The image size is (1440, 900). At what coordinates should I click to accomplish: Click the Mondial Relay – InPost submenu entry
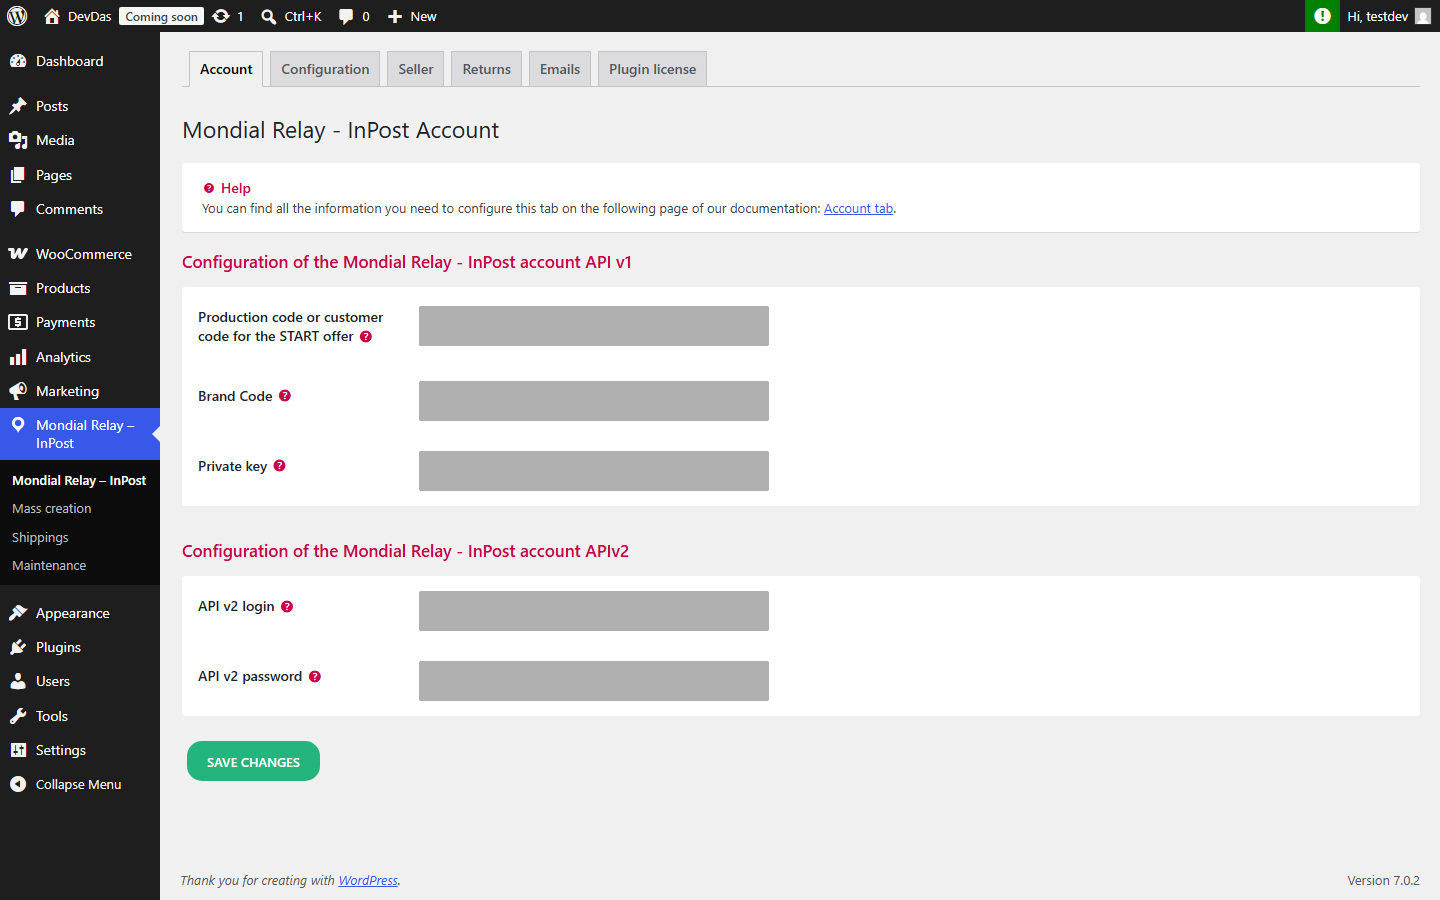pyautogui.click(x=80, y=480)
